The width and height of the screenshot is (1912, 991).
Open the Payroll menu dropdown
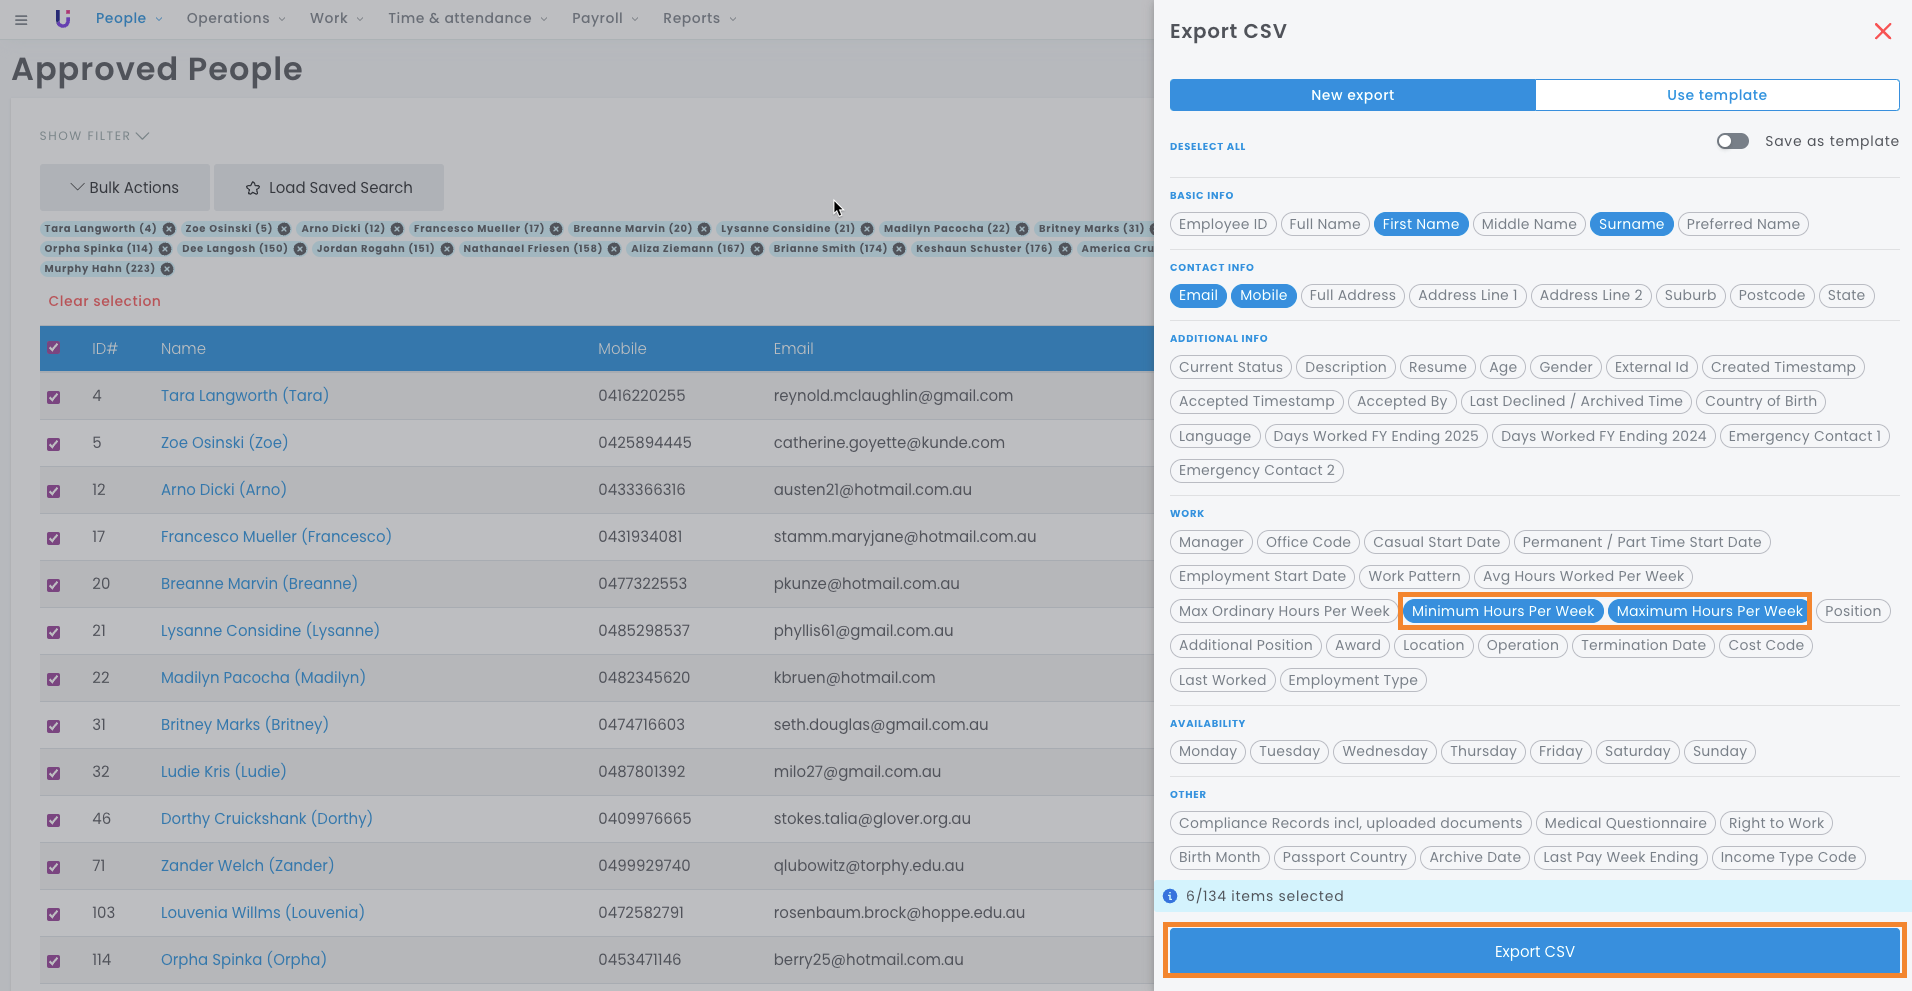[604, 18]
